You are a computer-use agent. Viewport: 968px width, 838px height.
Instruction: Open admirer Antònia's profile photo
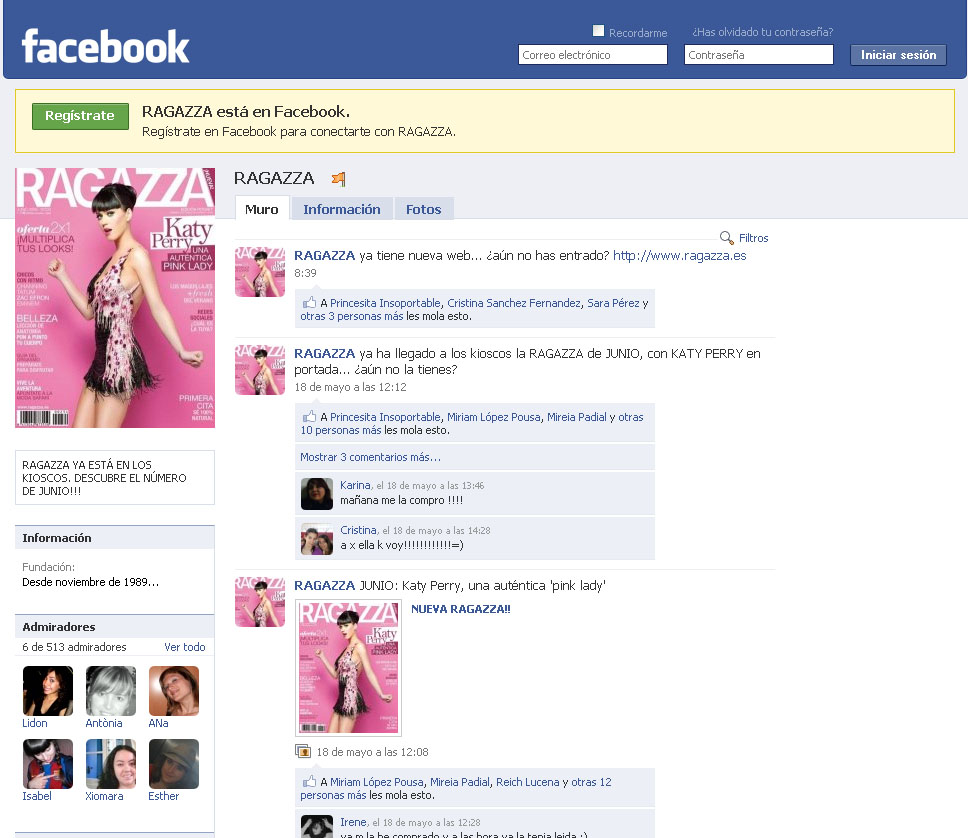(x=111, y=691)
